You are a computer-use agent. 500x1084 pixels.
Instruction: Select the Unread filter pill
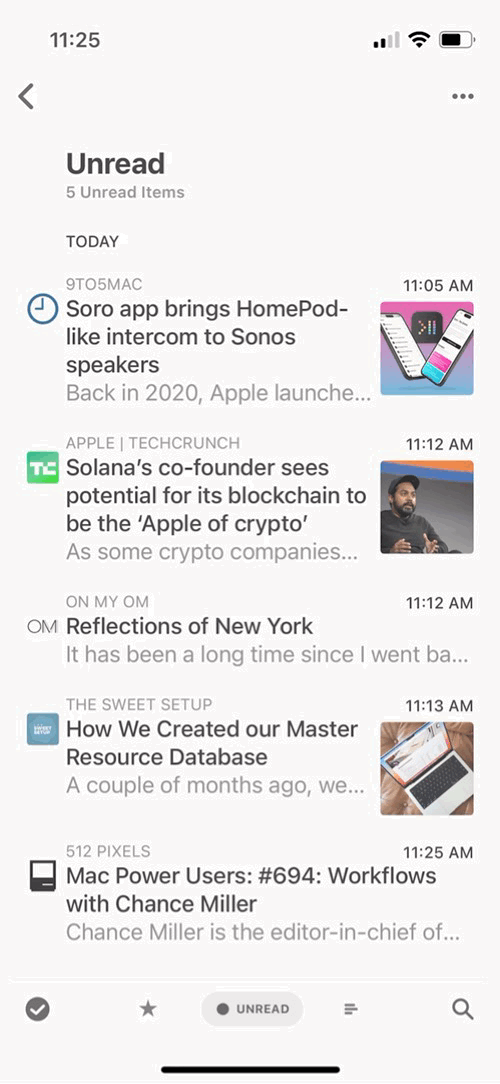pyautogui.click(x=252, y=1009)
